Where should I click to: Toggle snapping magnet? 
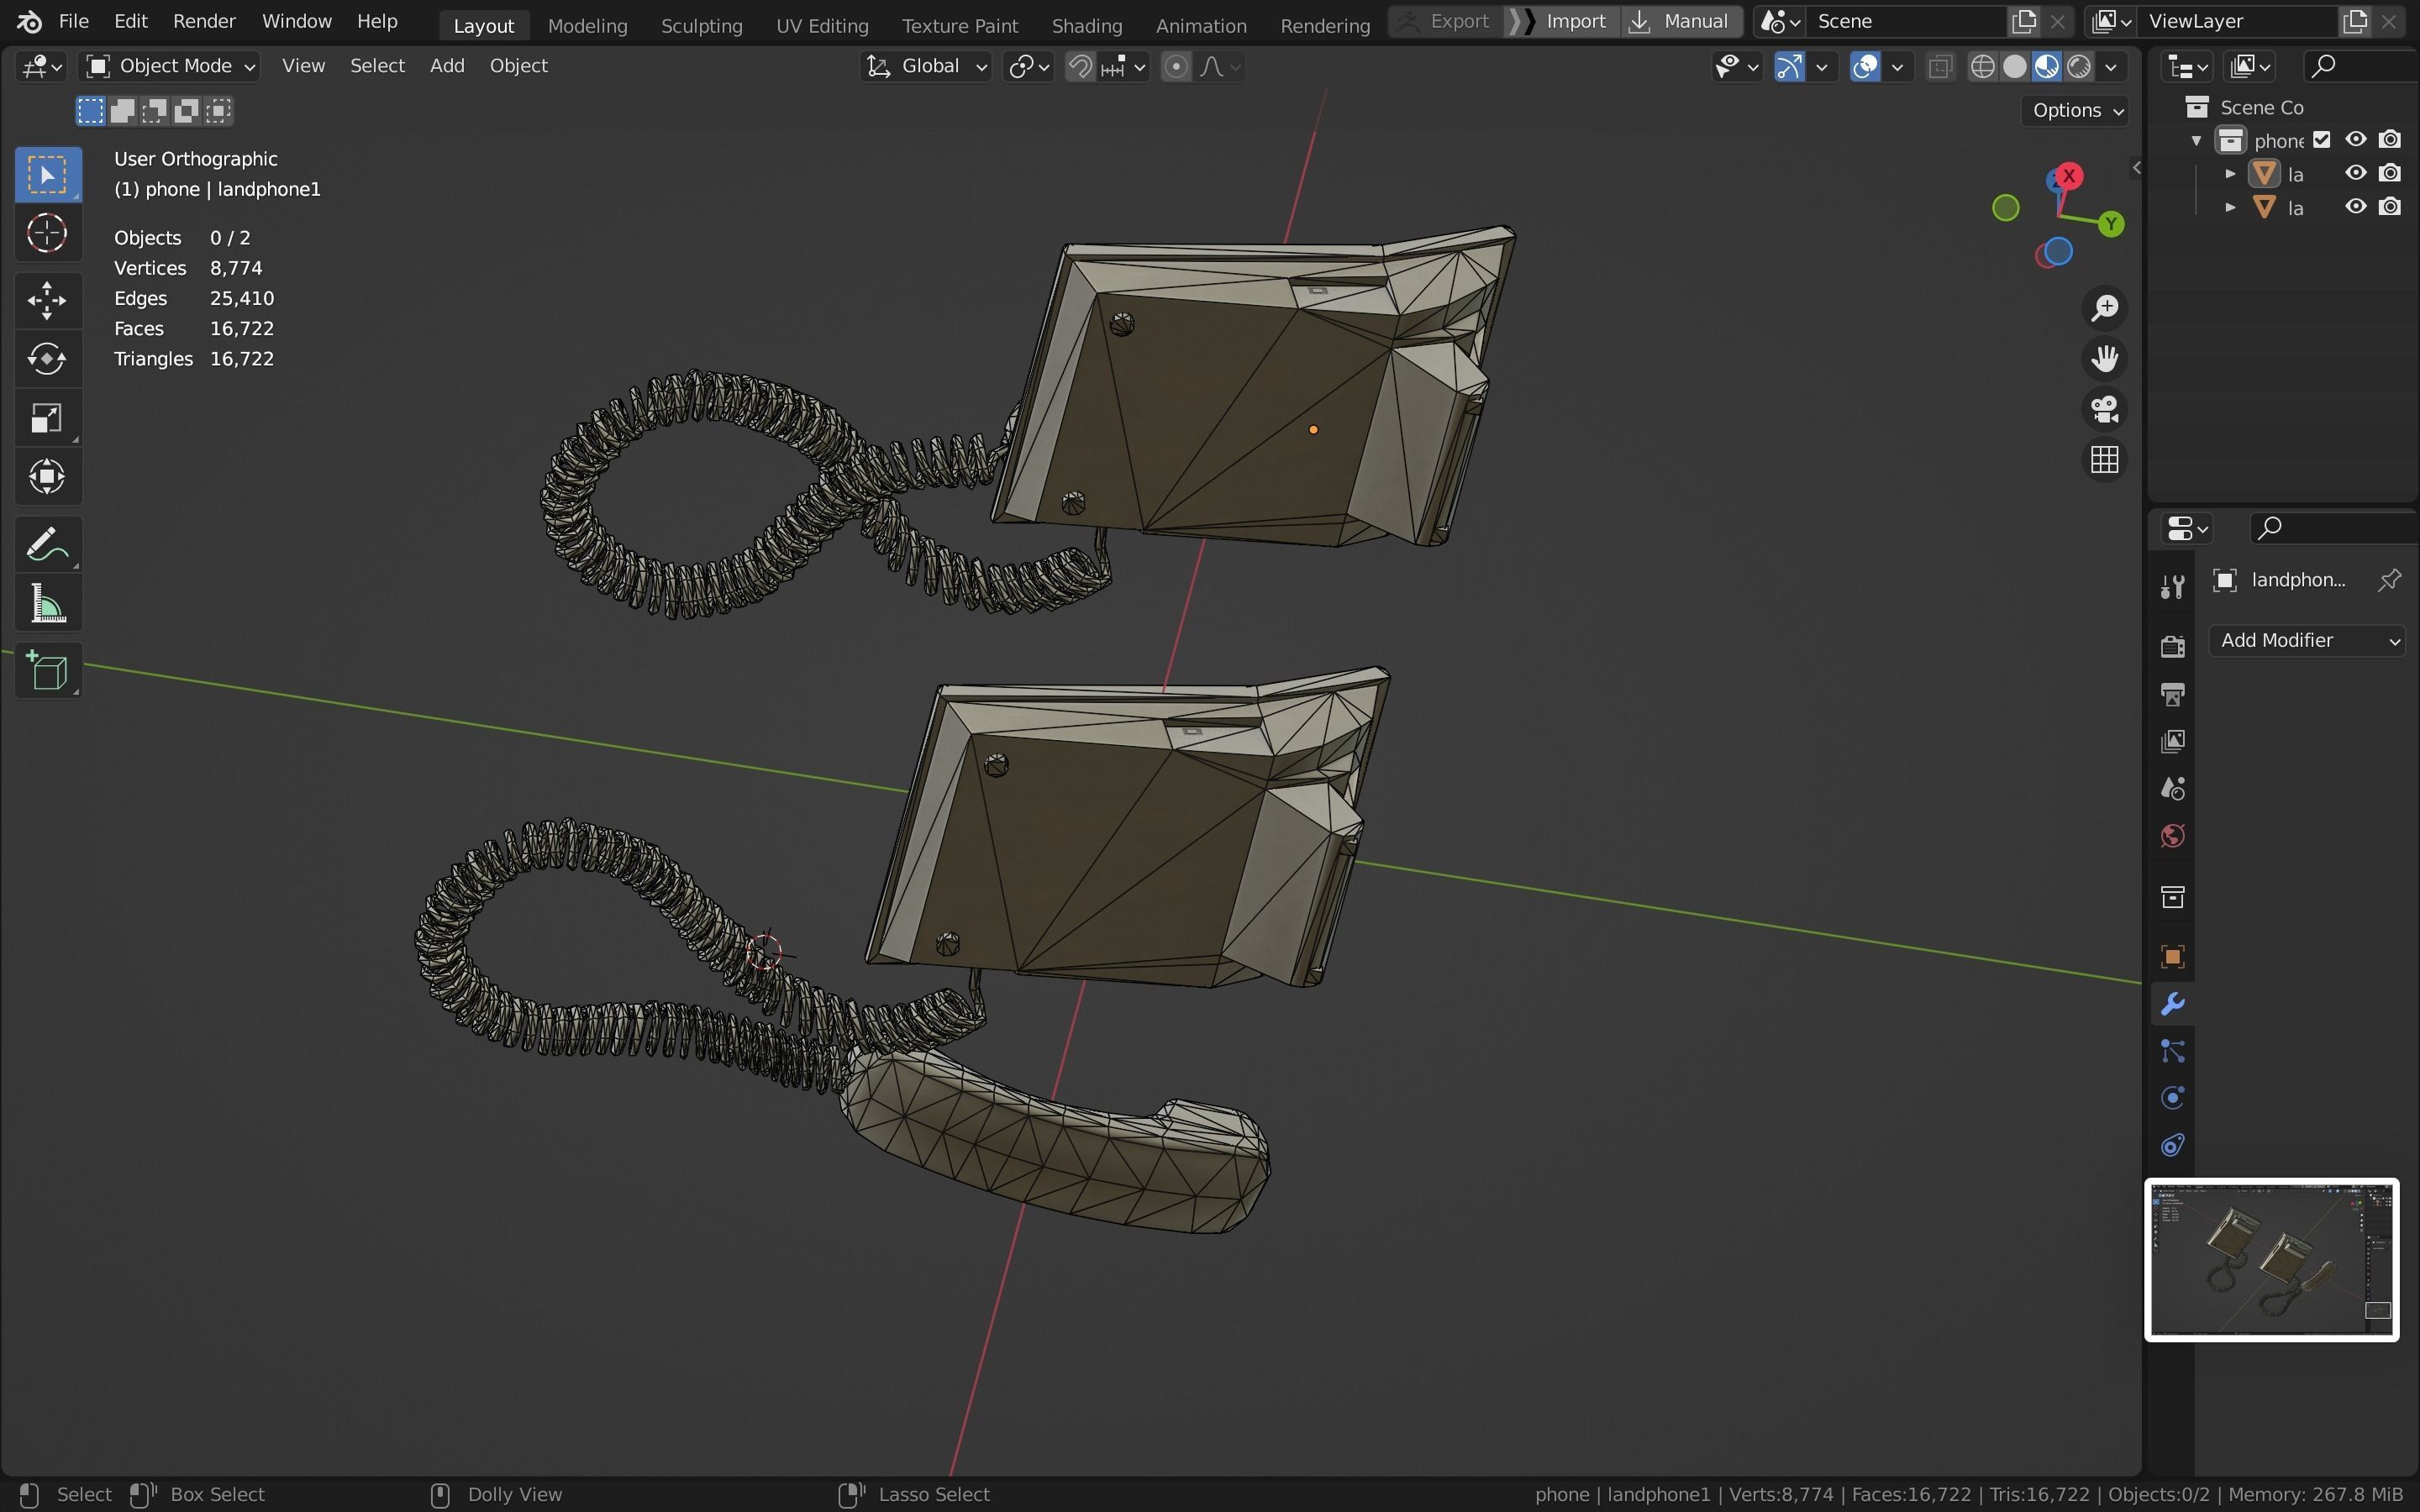point(1080,67)
